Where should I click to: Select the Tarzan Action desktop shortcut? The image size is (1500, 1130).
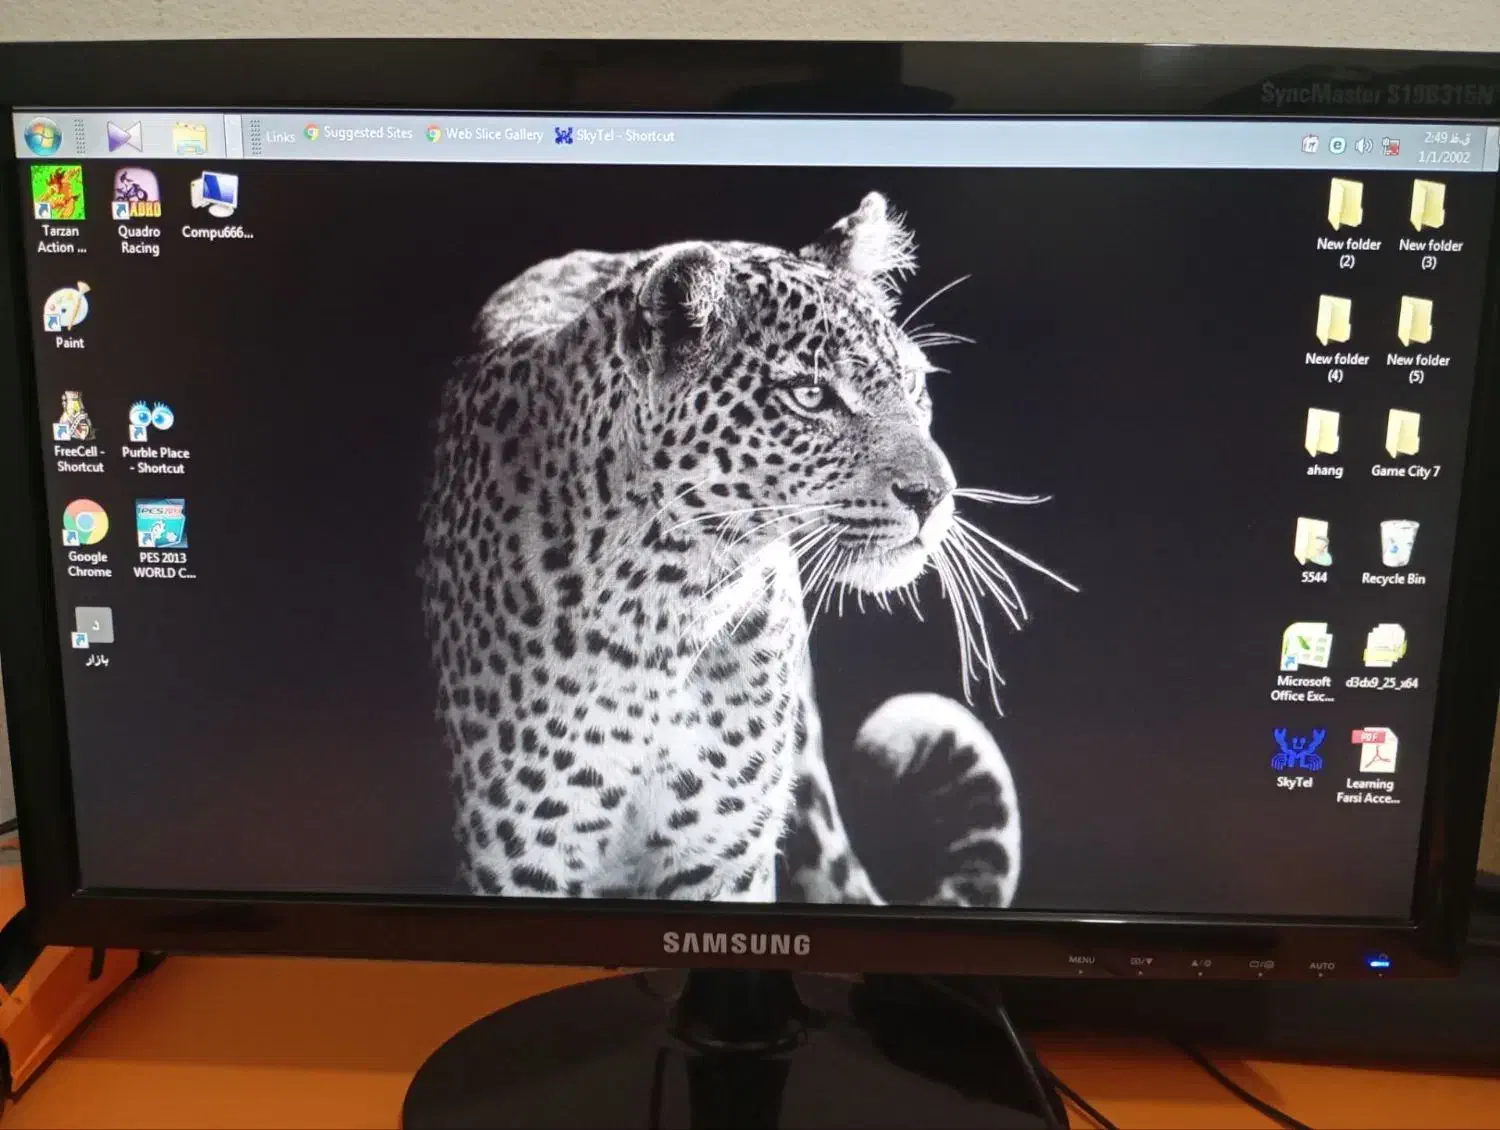59,196
